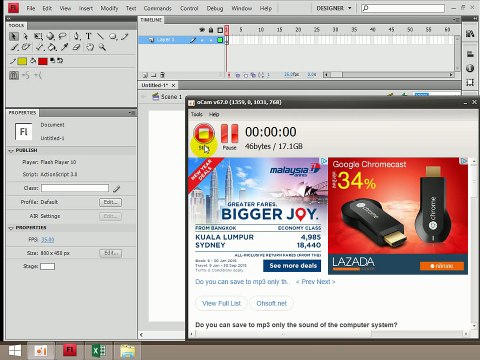480x360 pixels.
Task: Select the Pencil tool
Action: (x=125, y=36)
